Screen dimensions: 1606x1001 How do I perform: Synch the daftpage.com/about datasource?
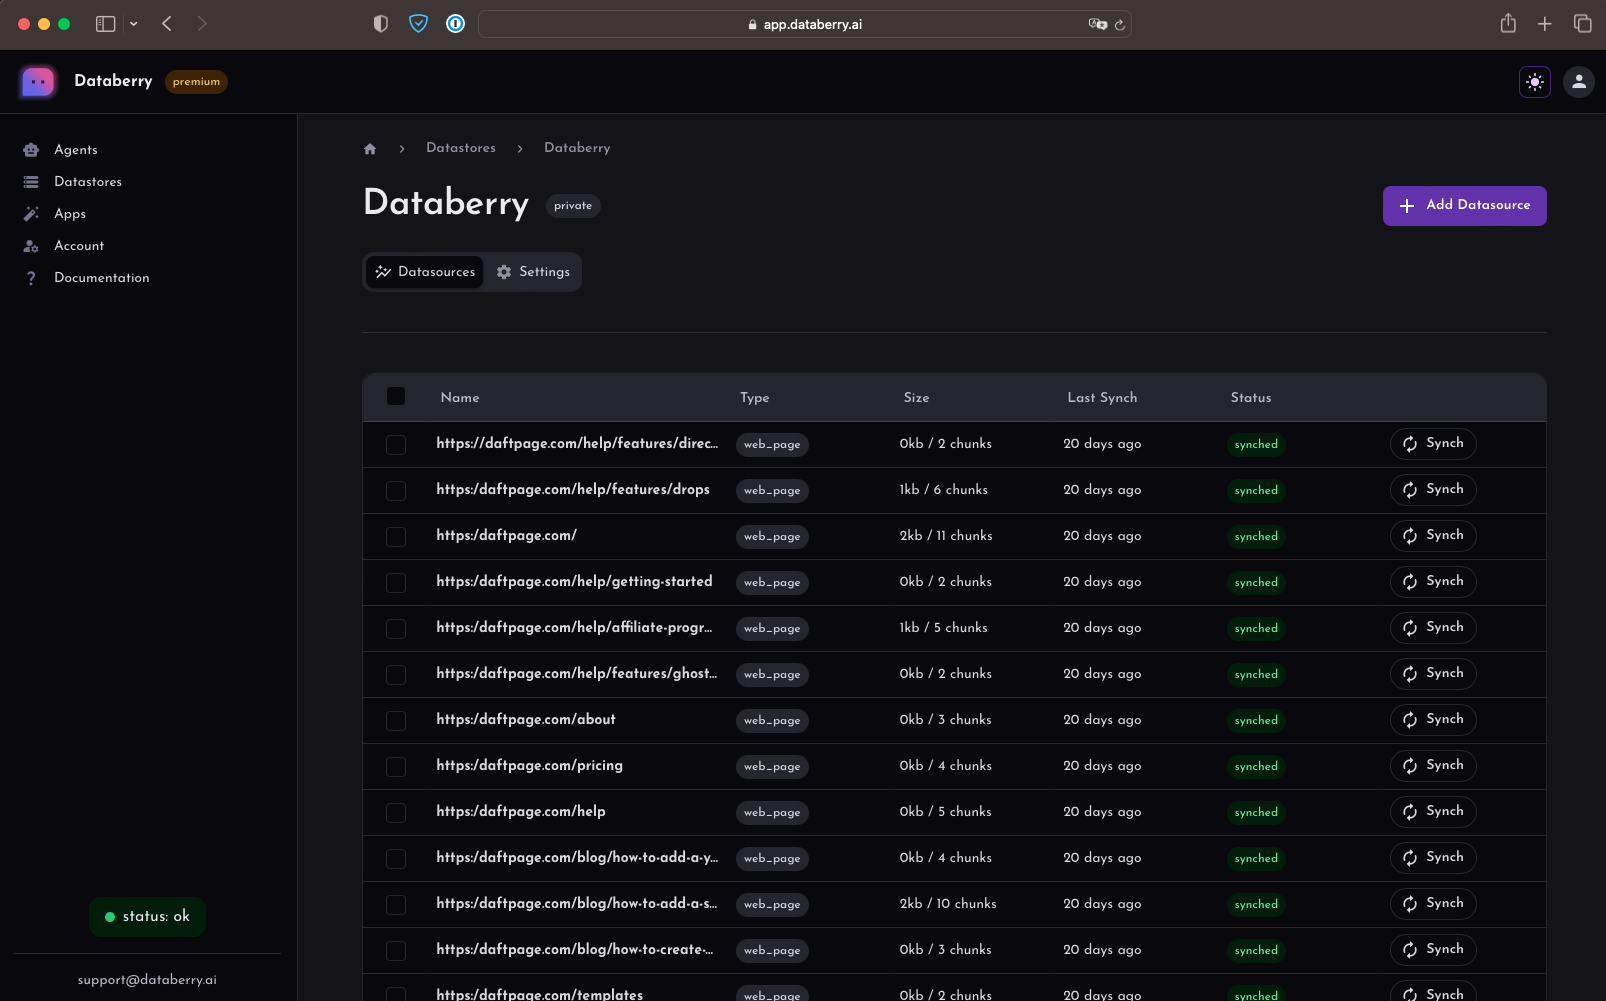pyautogui.click(x=1433, y=720)
